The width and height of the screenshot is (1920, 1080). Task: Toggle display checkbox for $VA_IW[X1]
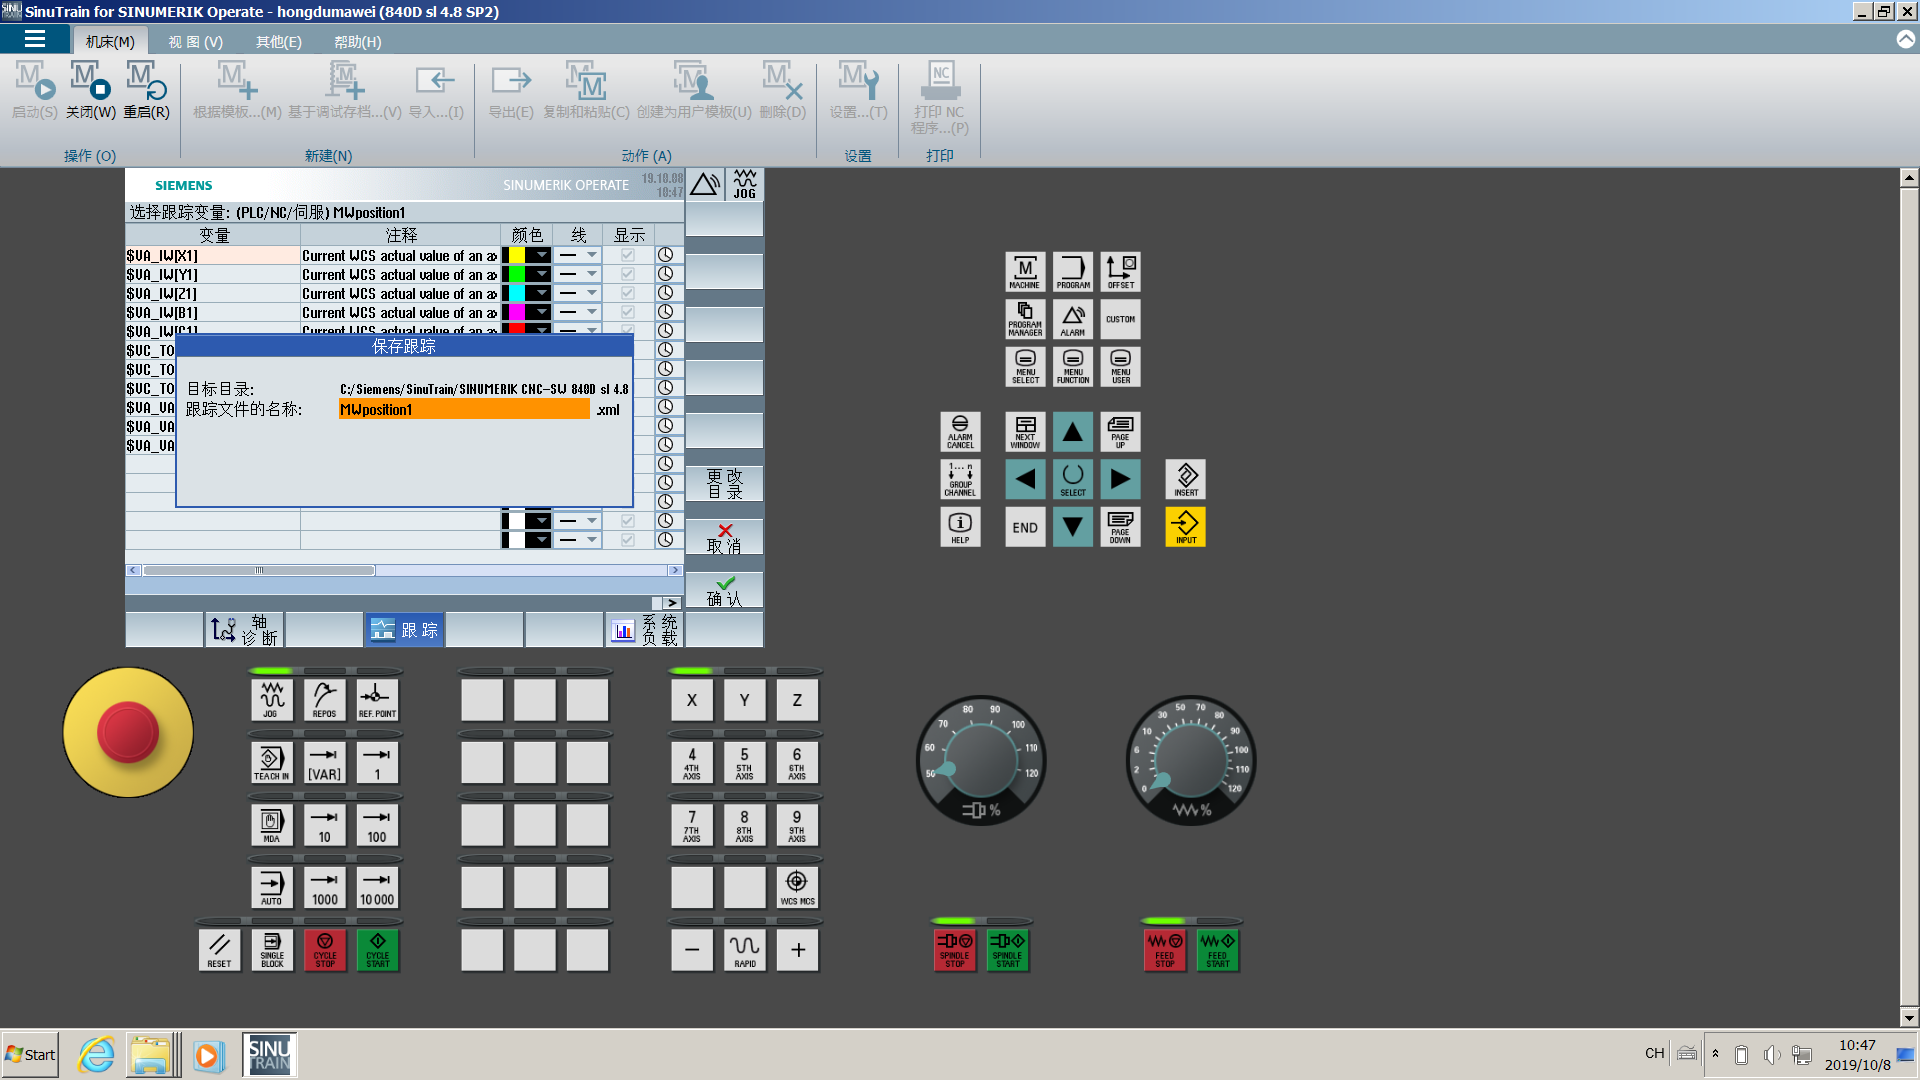click(x=627, y=255)
